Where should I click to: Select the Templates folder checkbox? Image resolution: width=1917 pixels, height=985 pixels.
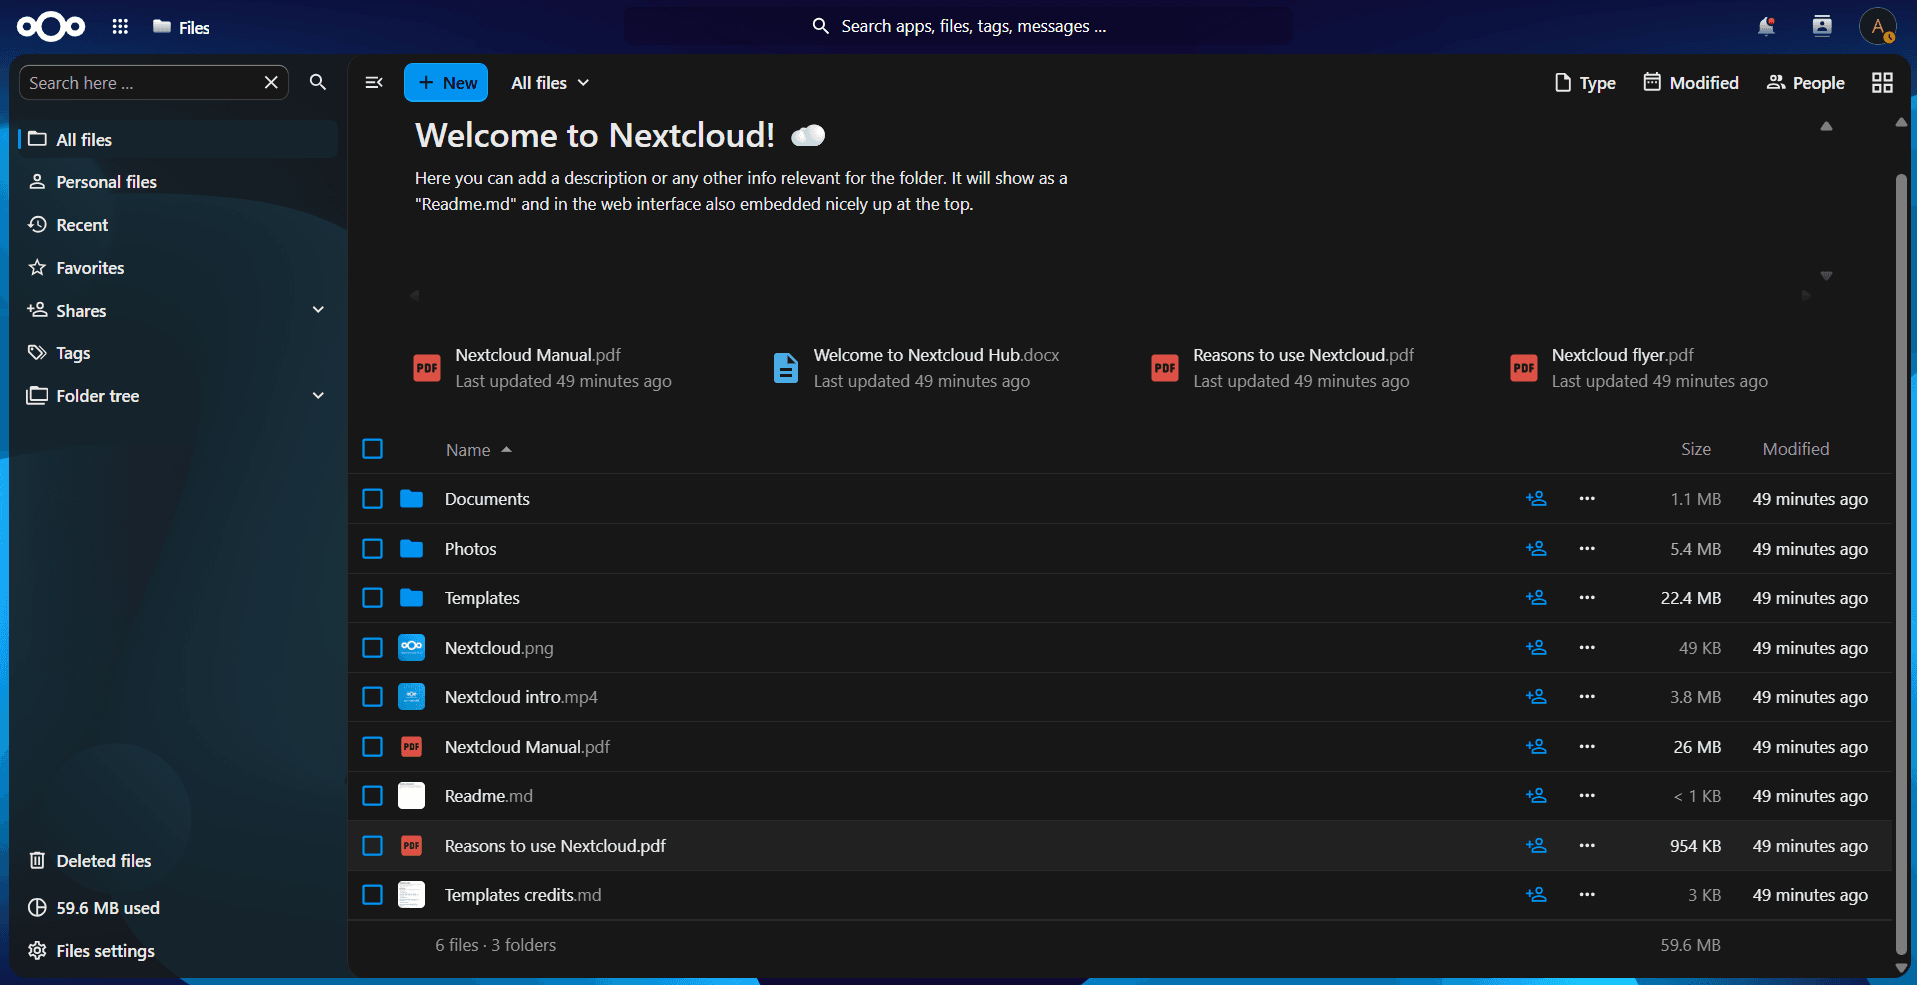tap(373, 598)
